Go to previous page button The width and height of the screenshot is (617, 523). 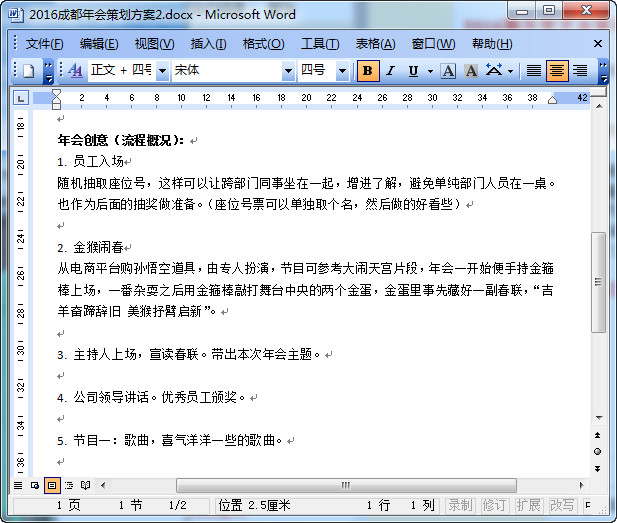[598, 435]
